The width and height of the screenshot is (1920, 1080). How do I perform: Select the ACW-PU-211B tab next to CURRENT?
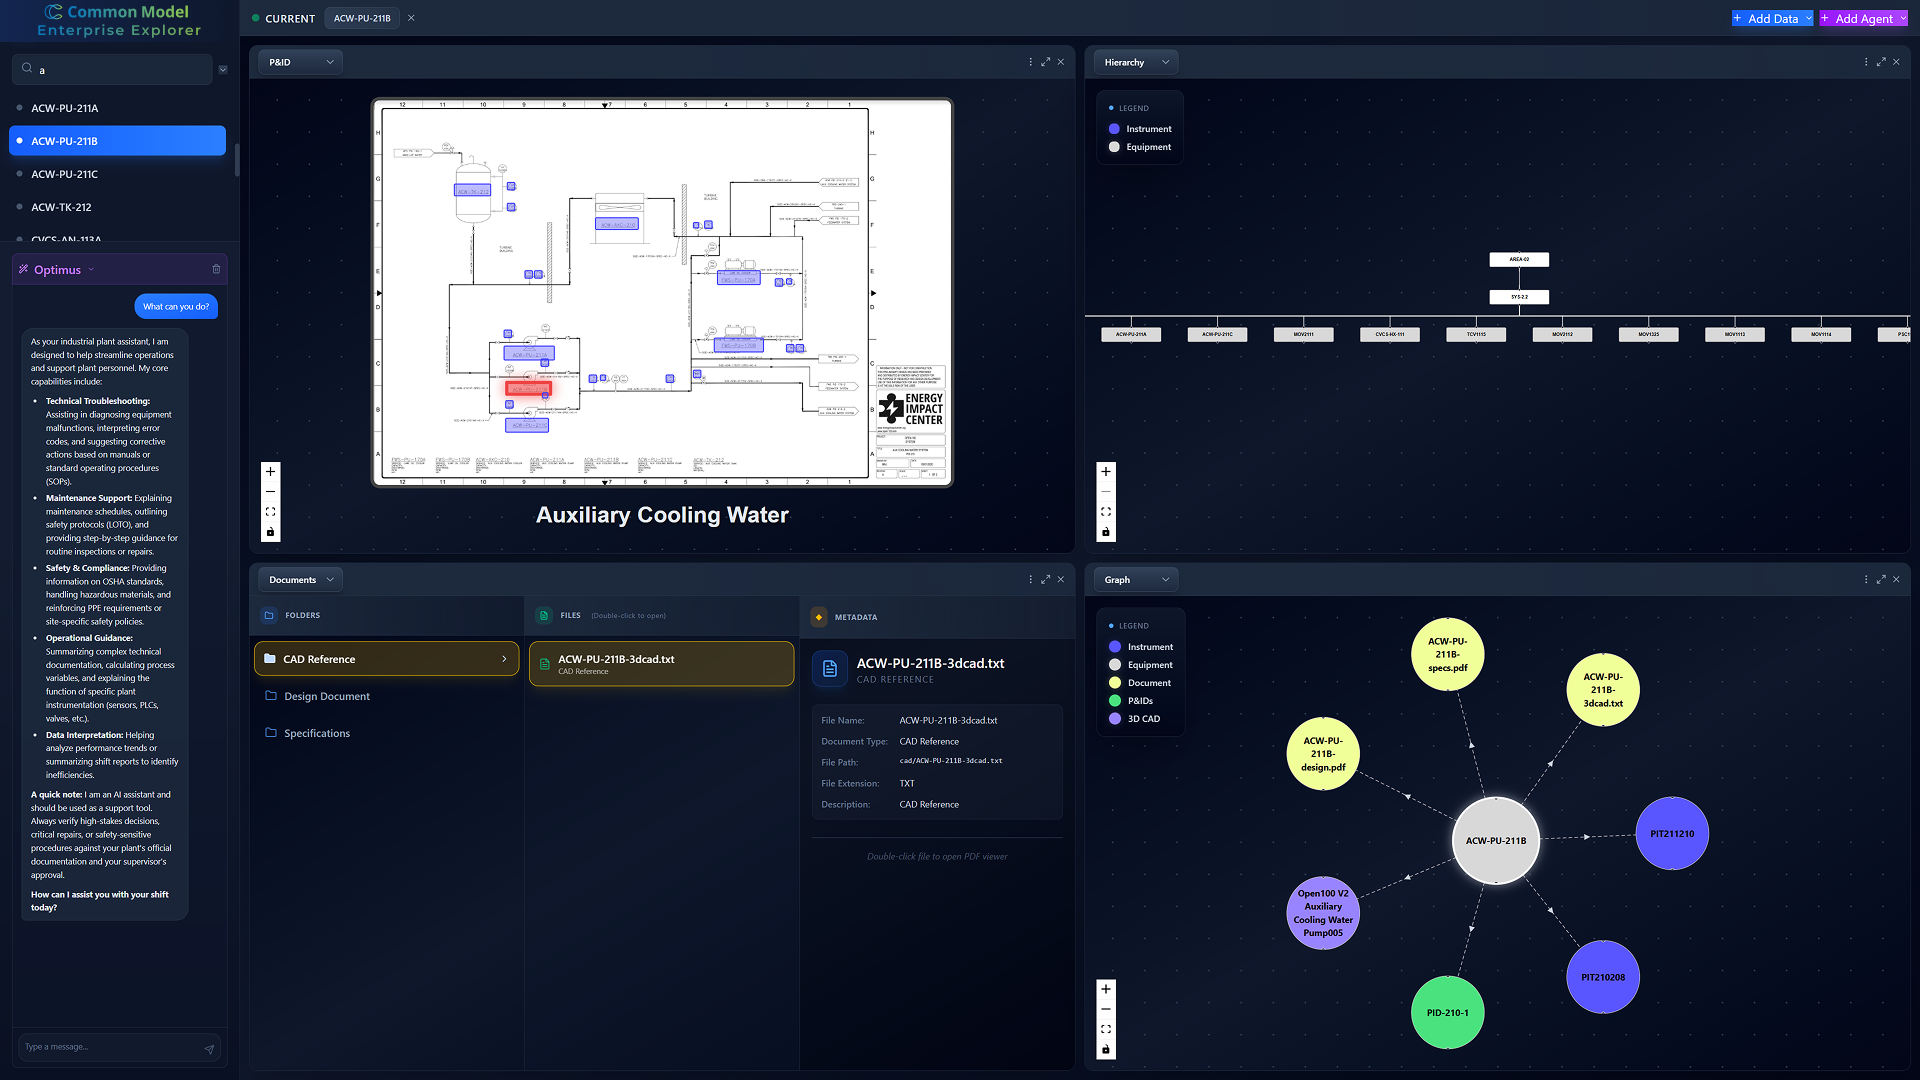(x=362, y=17)
